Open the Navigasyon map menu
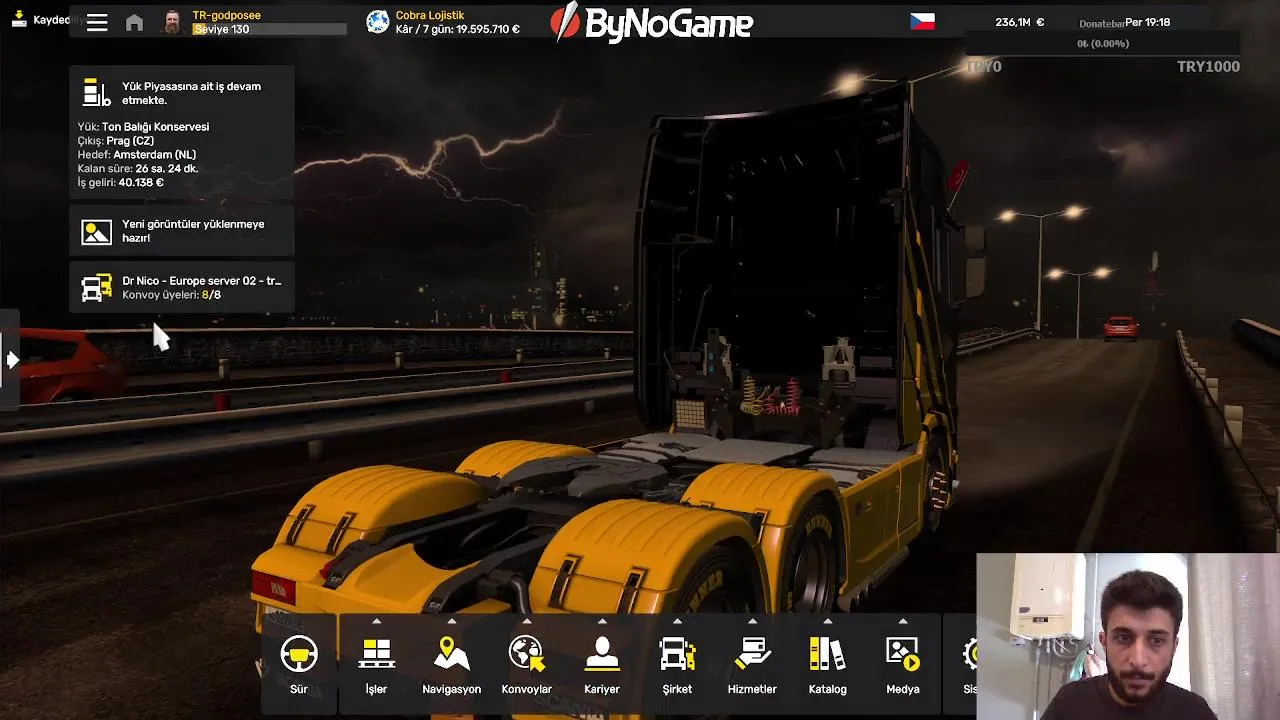This screenshot has width=1280, height=720. tap(451, 664)
